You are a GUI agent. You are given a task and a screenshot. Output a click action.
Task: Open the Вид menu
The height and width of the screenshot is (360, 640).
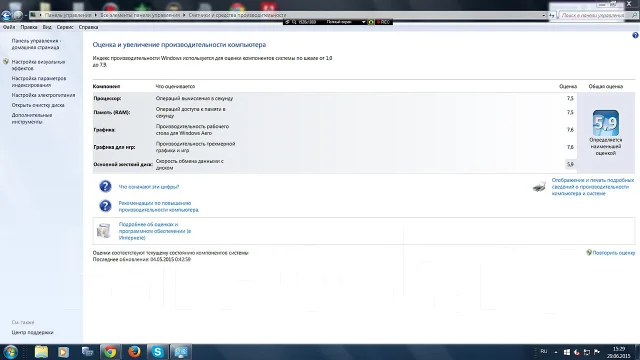pyautogui.click(x=47, y=27)
